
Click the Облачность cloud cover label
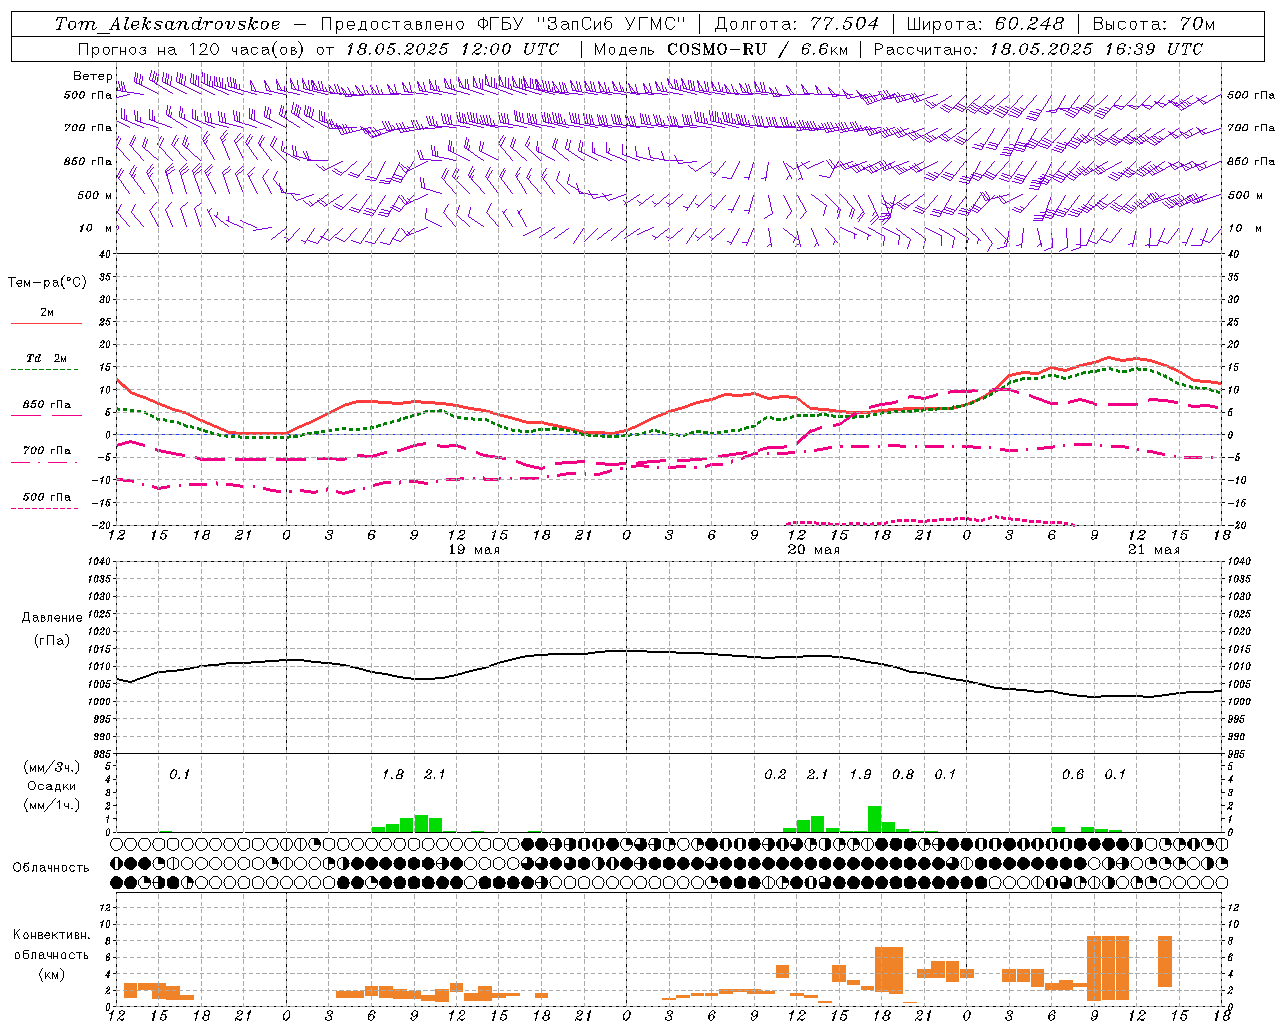click(x=51, y=868)
